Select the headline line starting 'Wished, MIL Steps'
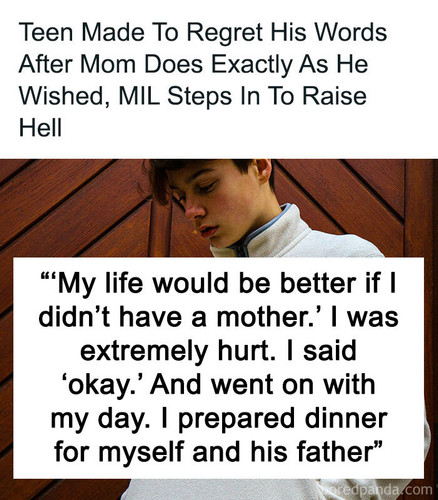Viewport: 438px width, 500px height. pyautogui.click(x=193, y=96)
